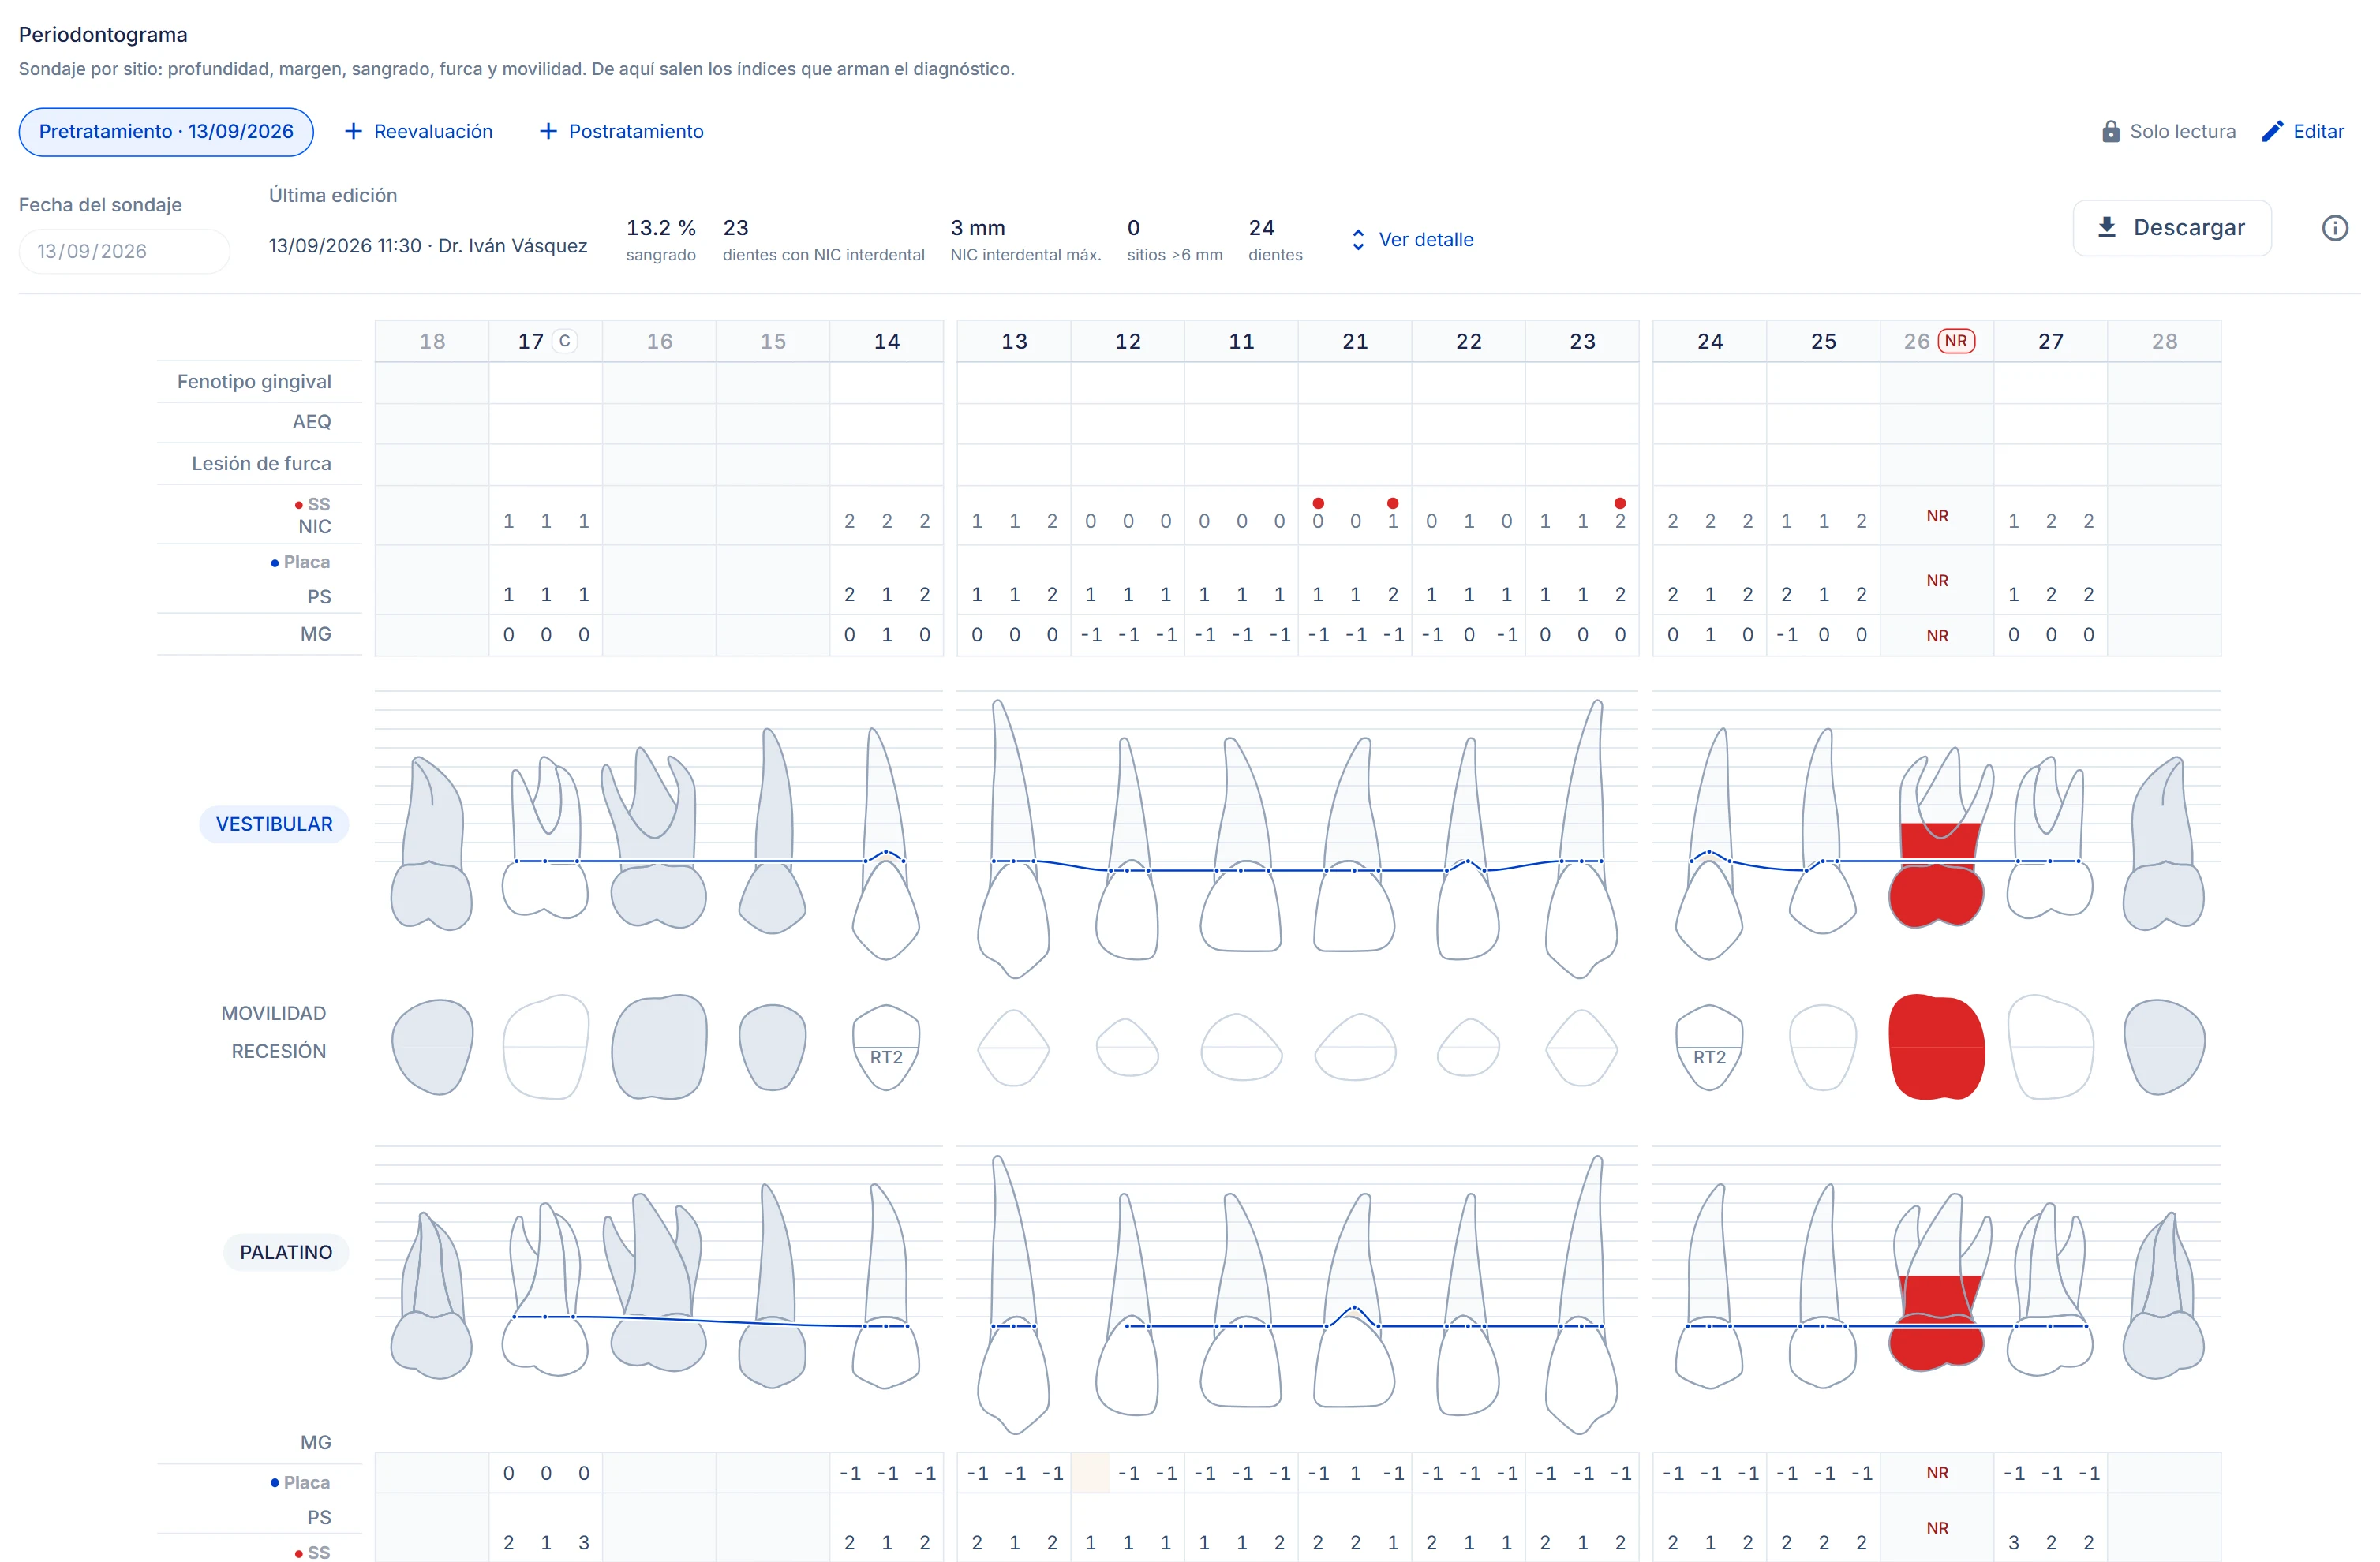Click the highlighted empty MG cell under tooth 12
Screen dimensions: 2380x1562
1090,1473
